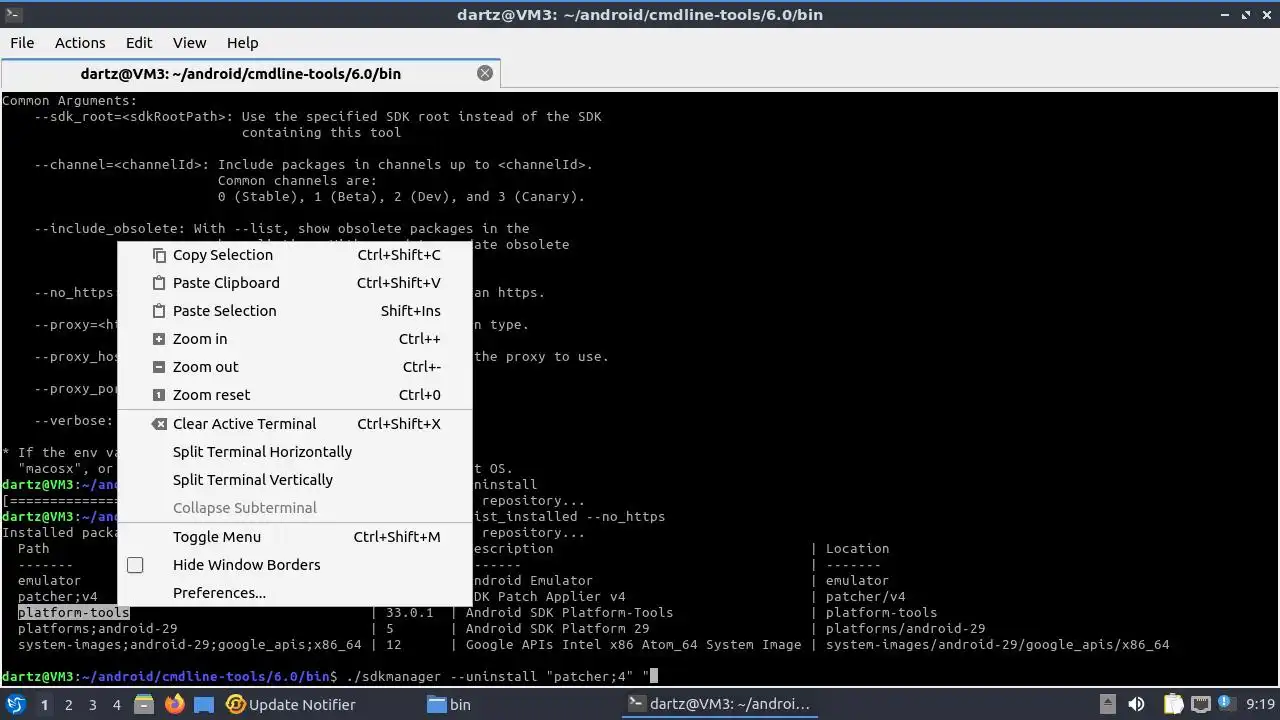The height and width of the screenshot is (720, 1280).
Task: Click the show desktop icon in panel
Action: coord(204,704)
